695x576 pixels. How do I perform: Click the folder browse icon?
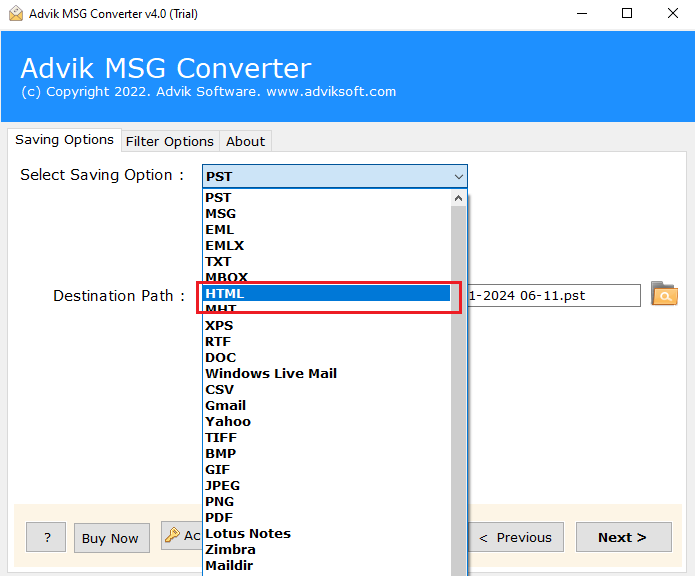663,294
